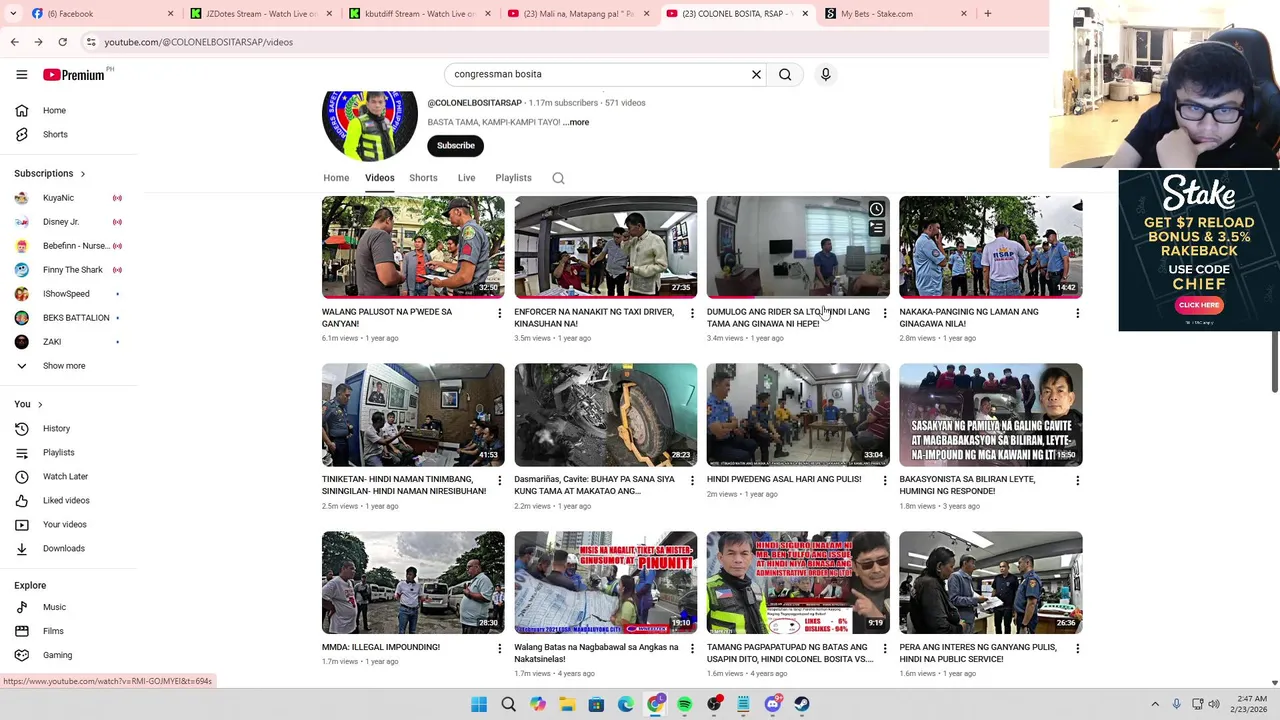Open the YouTube hamburger guide menu
This screenshot has width=1280, height=720.
(x=21, y=74)
